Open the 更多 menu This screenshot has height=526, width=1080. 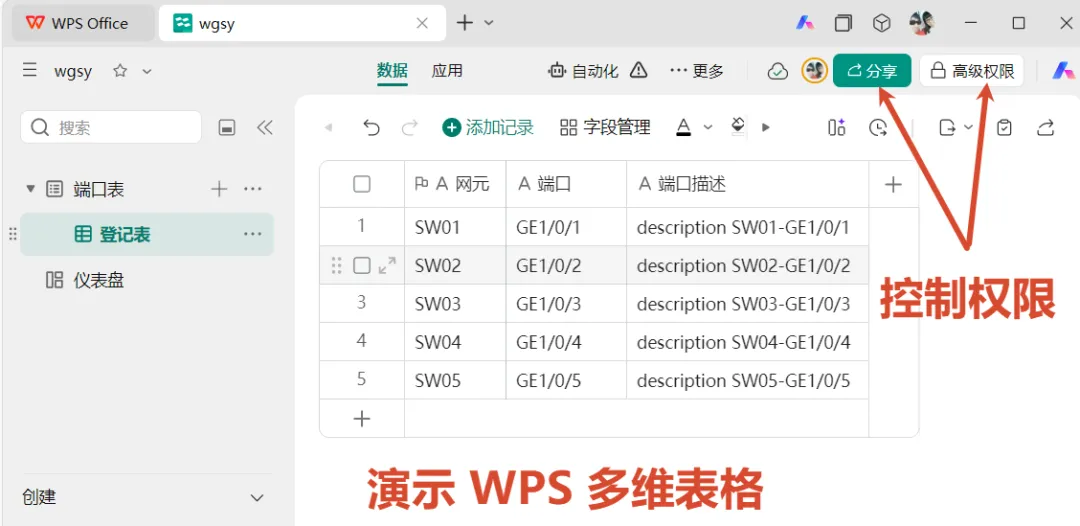coord(696,70)
